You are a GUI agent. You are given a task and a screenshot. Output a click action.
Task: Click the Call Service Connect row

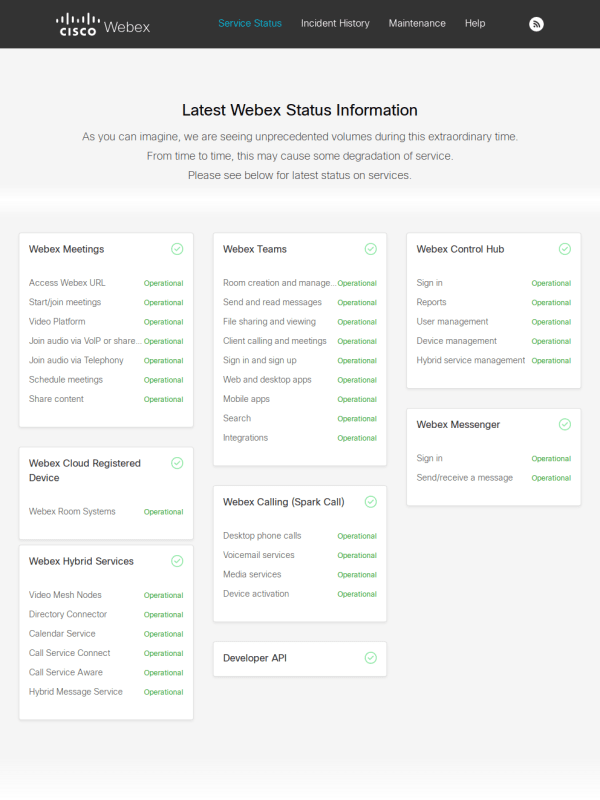(106, 653)
